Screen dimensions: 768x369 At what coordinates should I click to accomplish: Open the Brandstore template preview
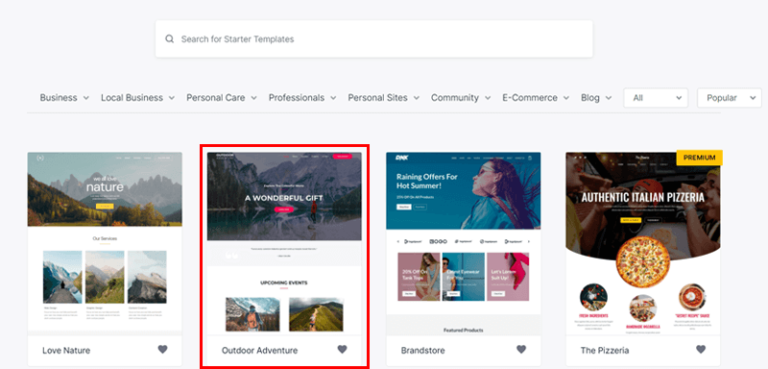pos(463,244)
